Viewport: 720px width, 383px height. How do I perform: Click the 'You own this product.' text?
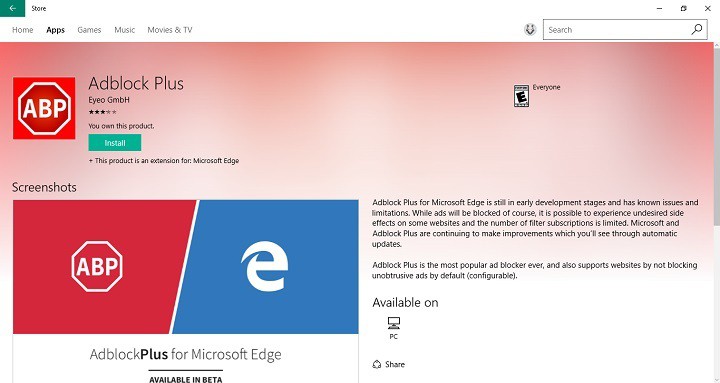tap(121, 126)
